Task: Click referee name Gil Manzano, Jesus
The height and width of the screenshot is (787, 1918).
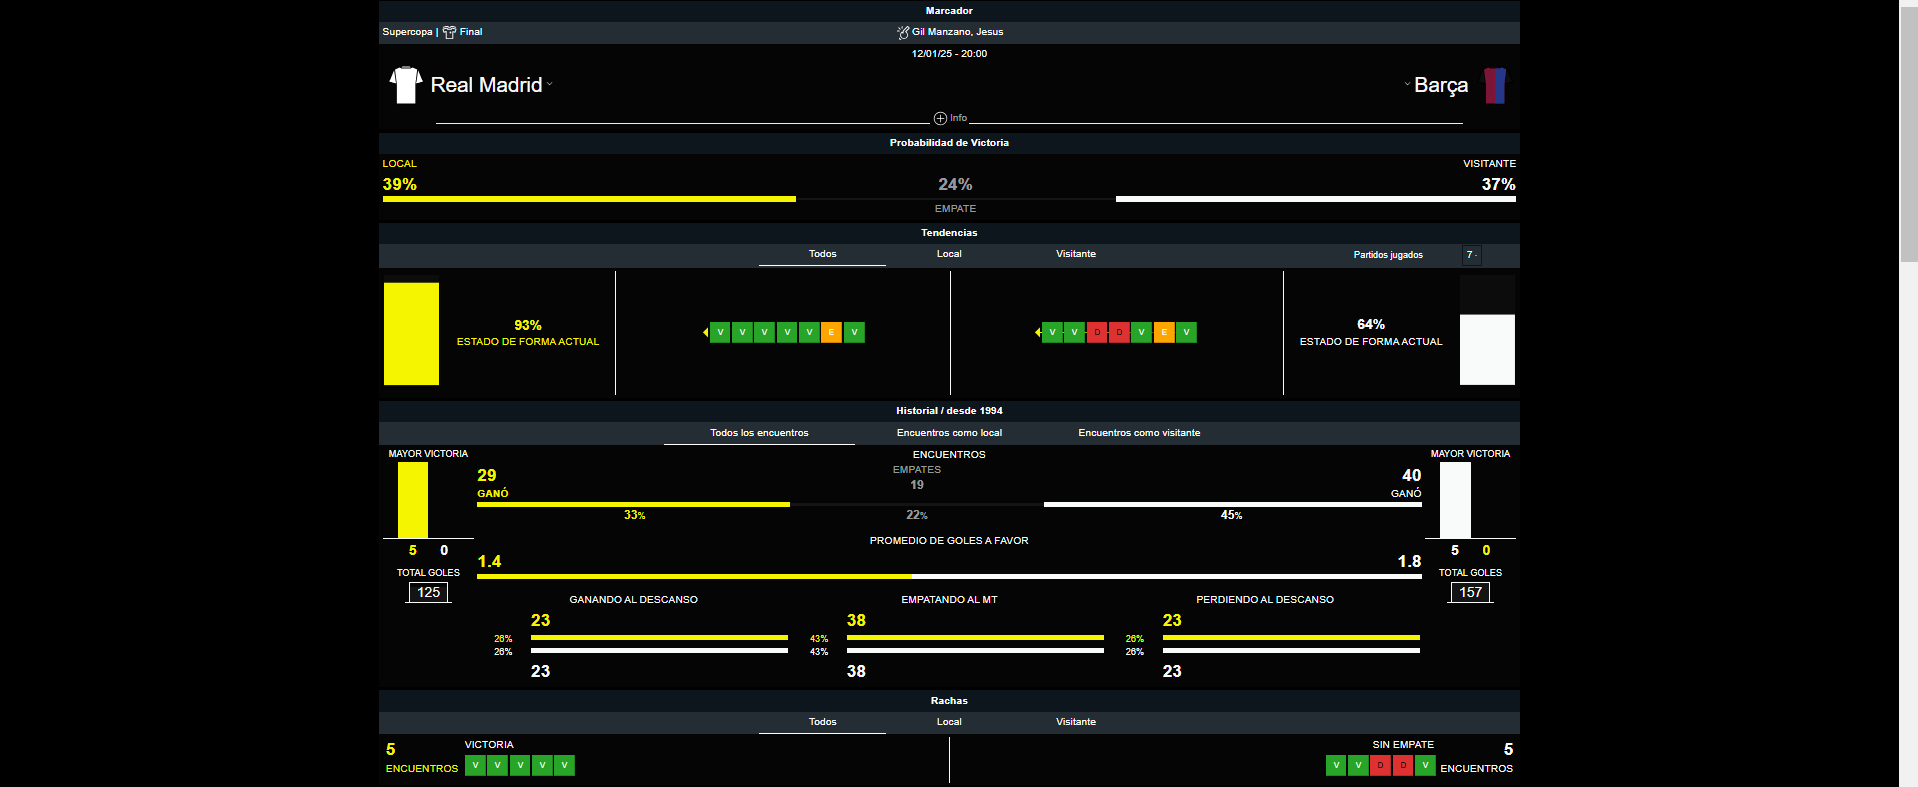Action: coord(957,32)
